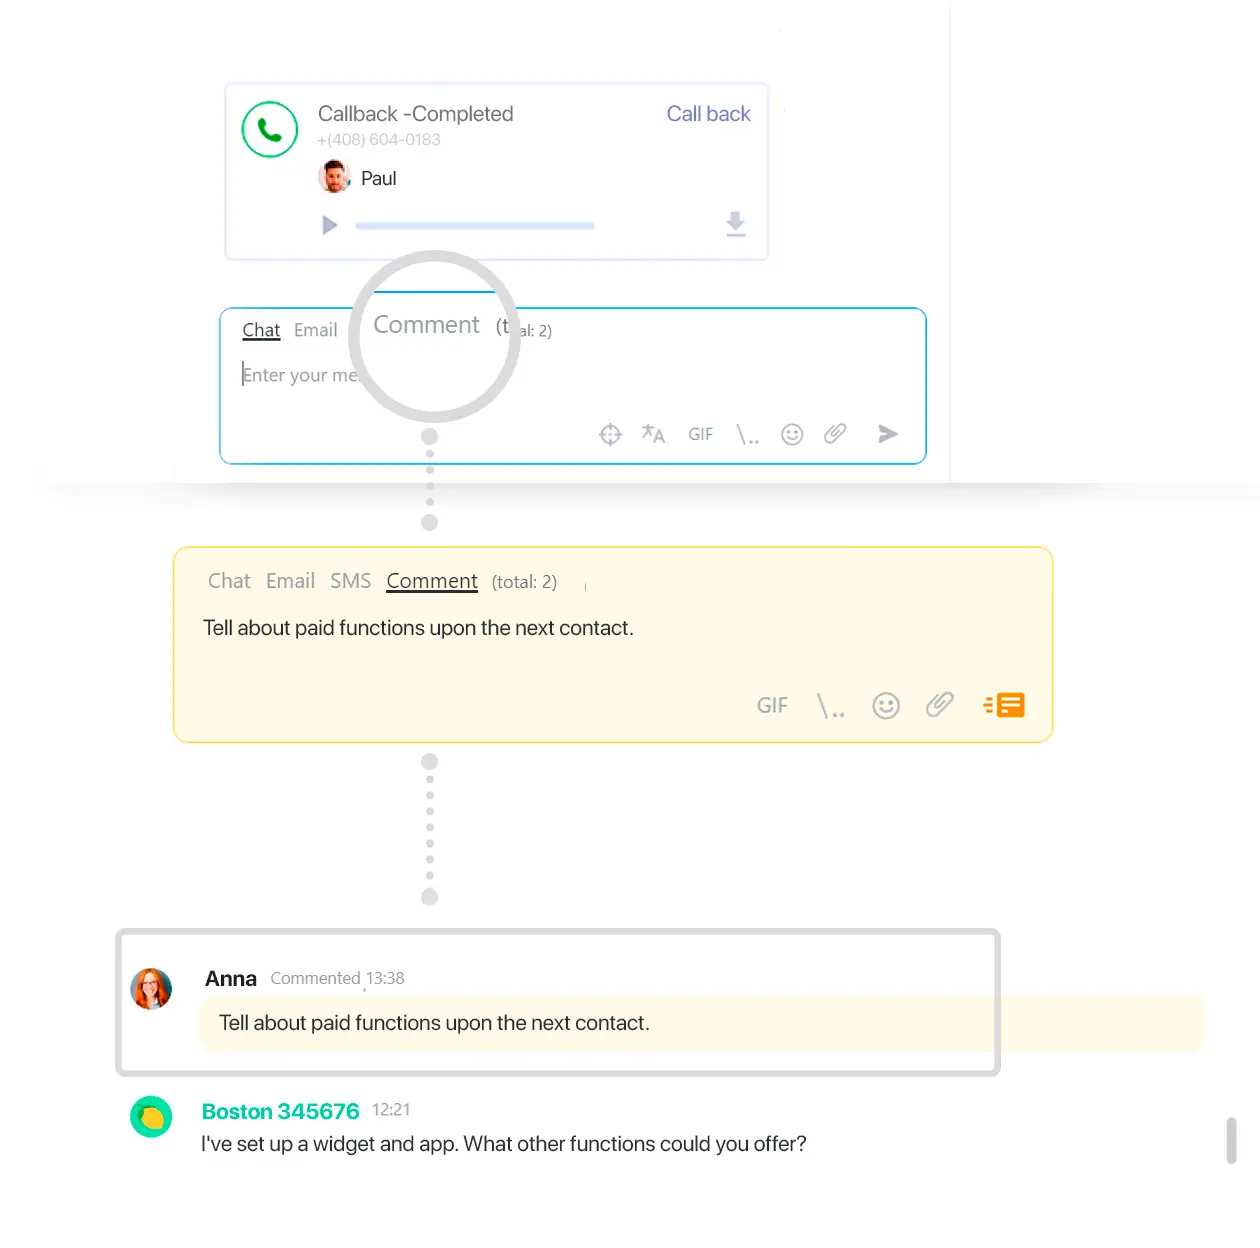Switch to the Chat tab in upper reply box
This screenshot has height=1248, width=1260.
(261, 330)
